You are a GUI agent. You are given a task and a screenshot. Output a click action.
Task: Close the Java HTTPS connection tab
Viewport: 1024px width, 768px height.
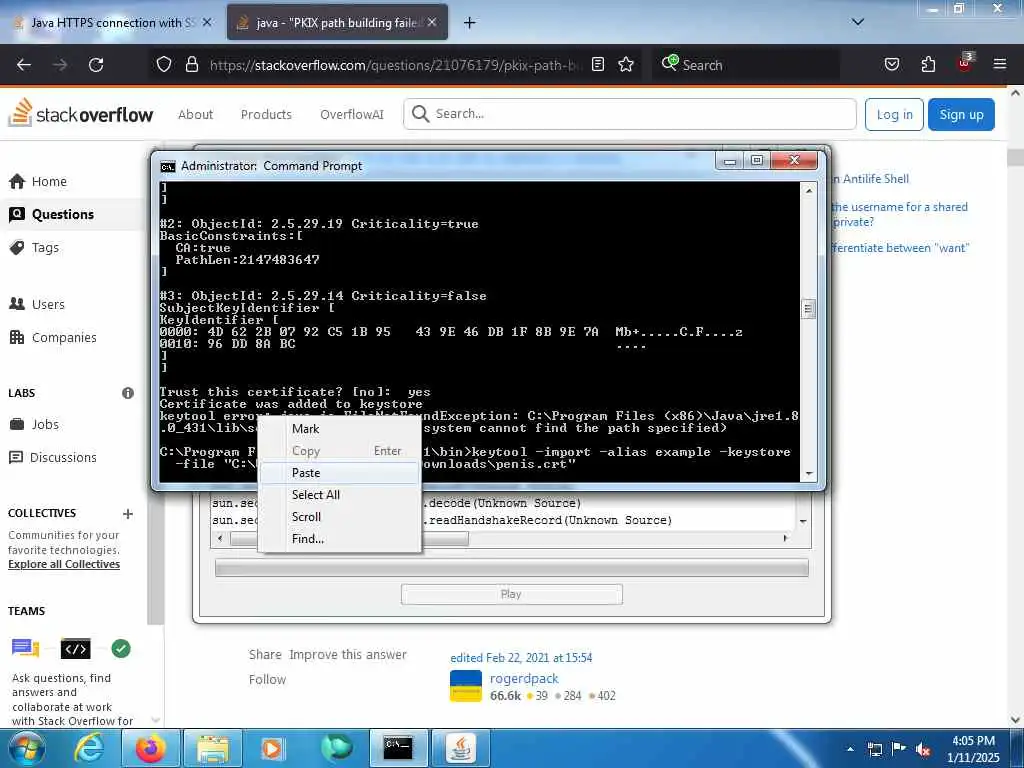pos(207,22)
